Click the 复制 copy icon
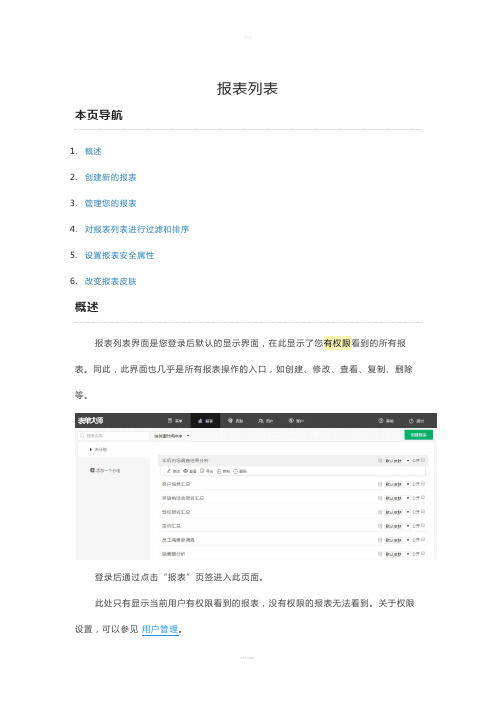Viewport: 496px width, 702px height. [219, 471]
